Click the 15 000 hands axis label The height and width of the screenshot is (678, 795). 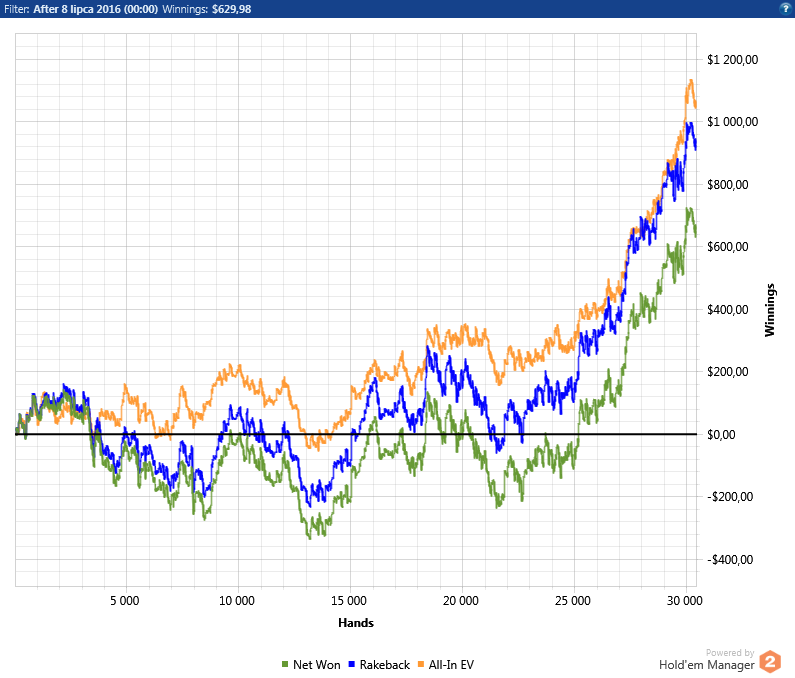(349, 601)
